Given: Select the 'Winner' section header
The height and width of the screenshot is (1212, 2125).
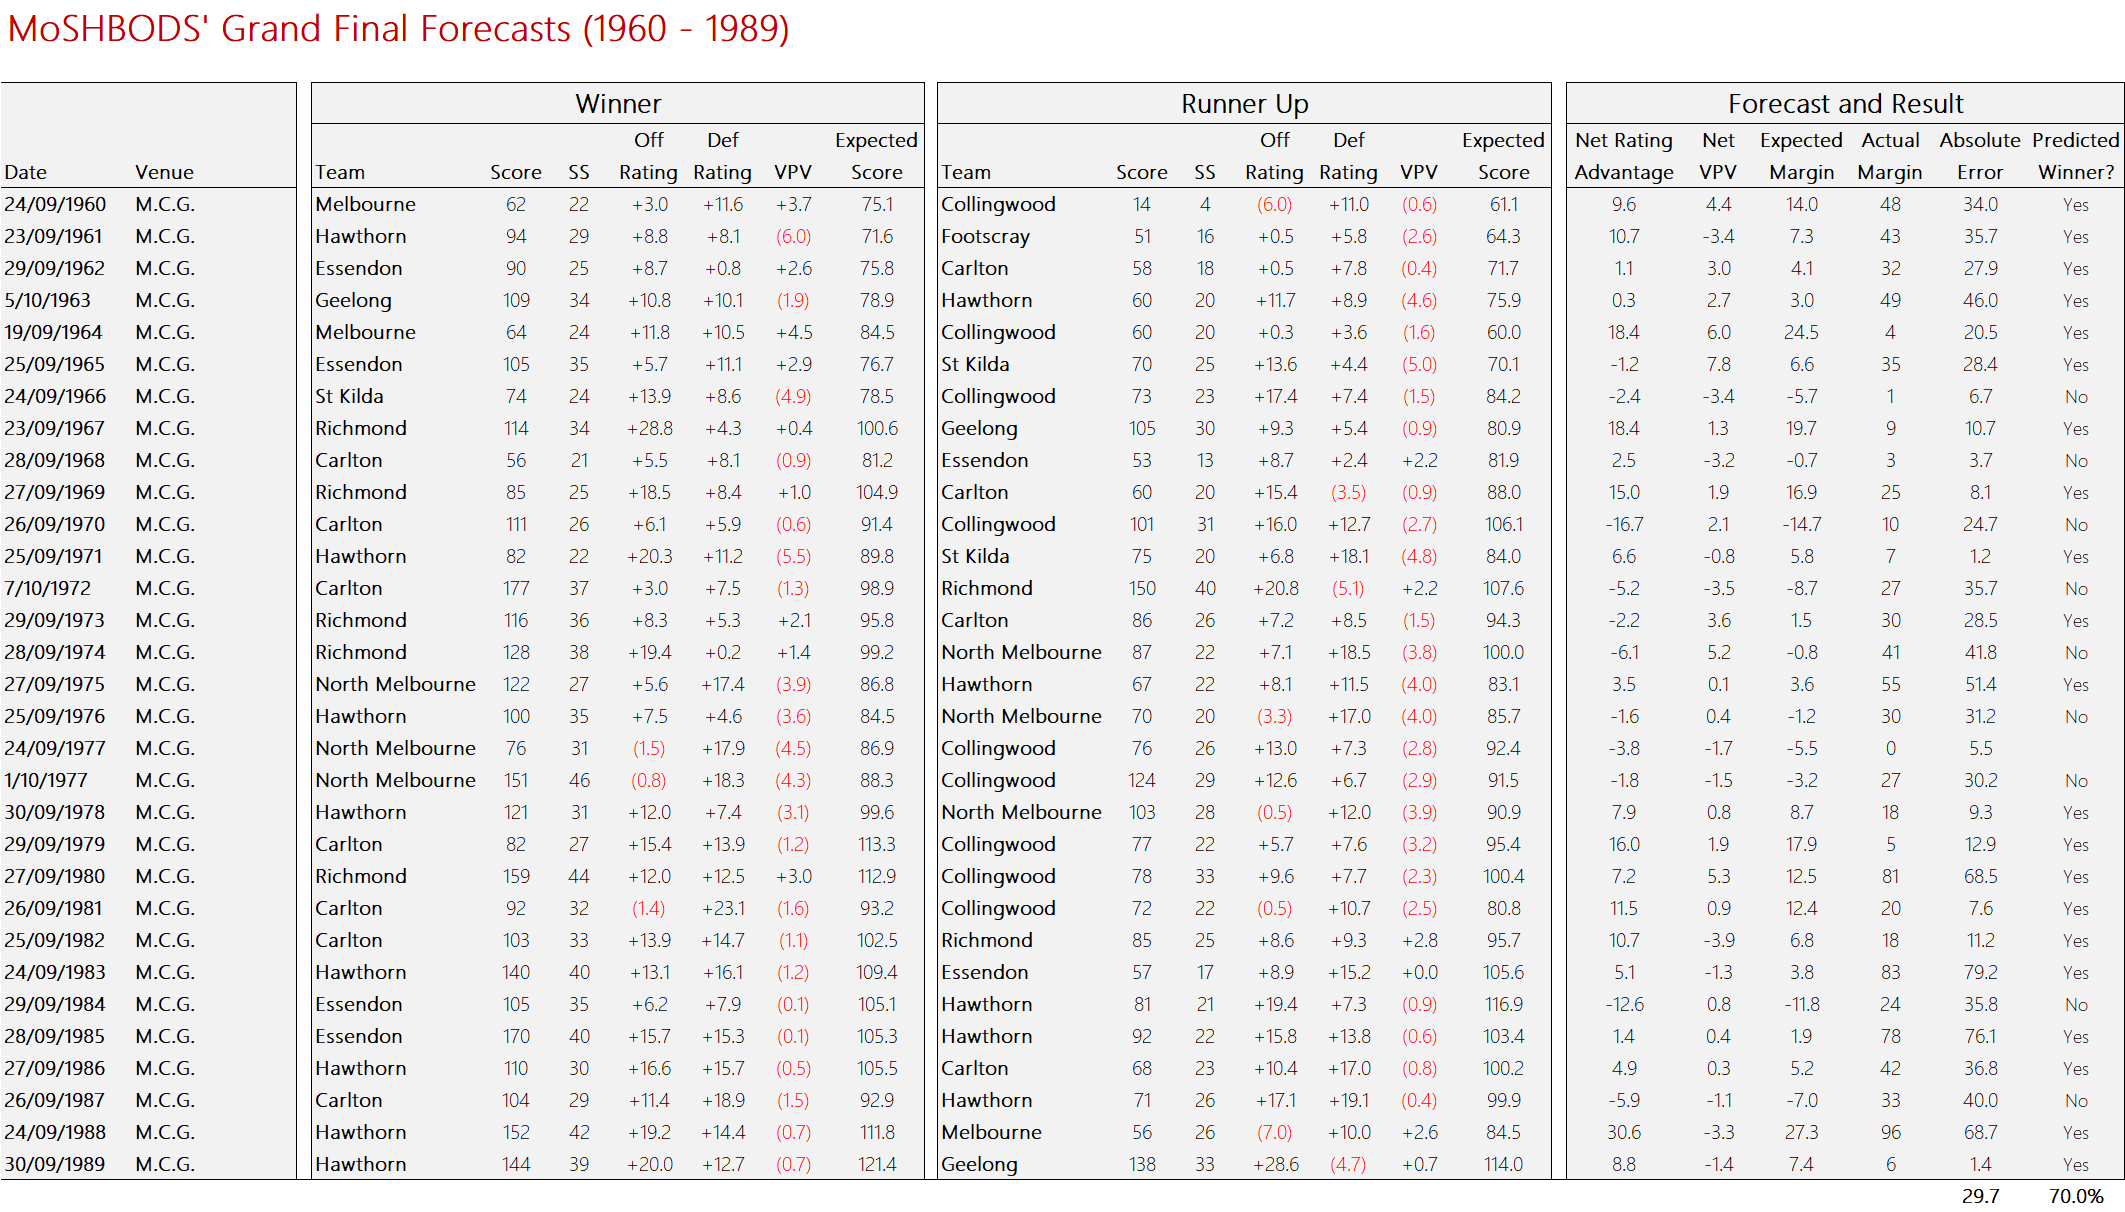Looking at the screenshot, I should tap(618, 104).
